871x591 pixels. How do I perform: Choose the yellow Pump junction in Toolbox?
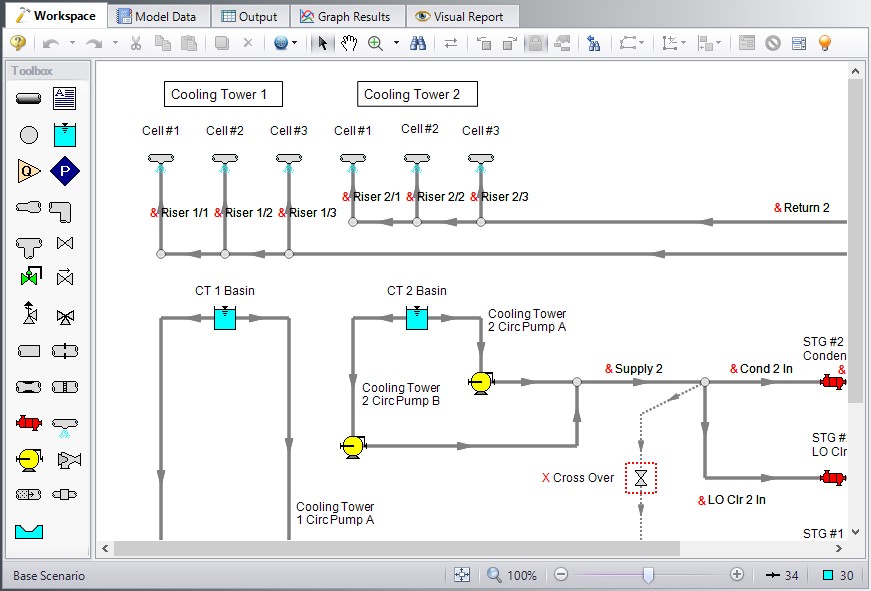(29, 460)
